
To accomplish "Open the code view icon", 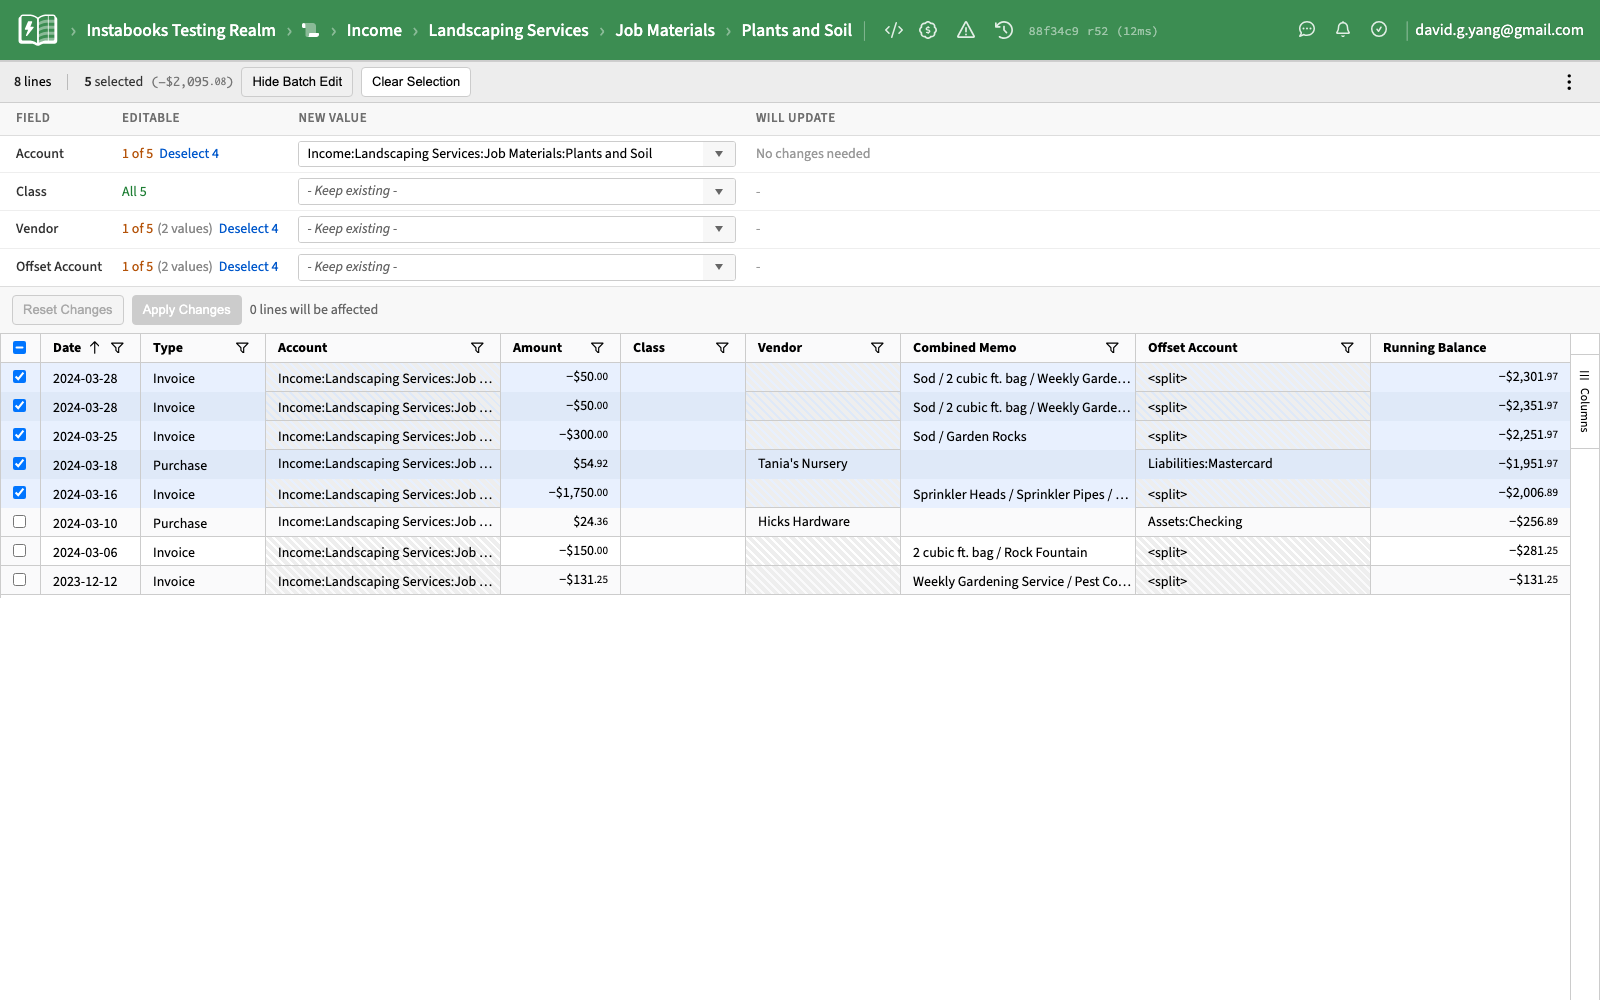I will [894, 30].
